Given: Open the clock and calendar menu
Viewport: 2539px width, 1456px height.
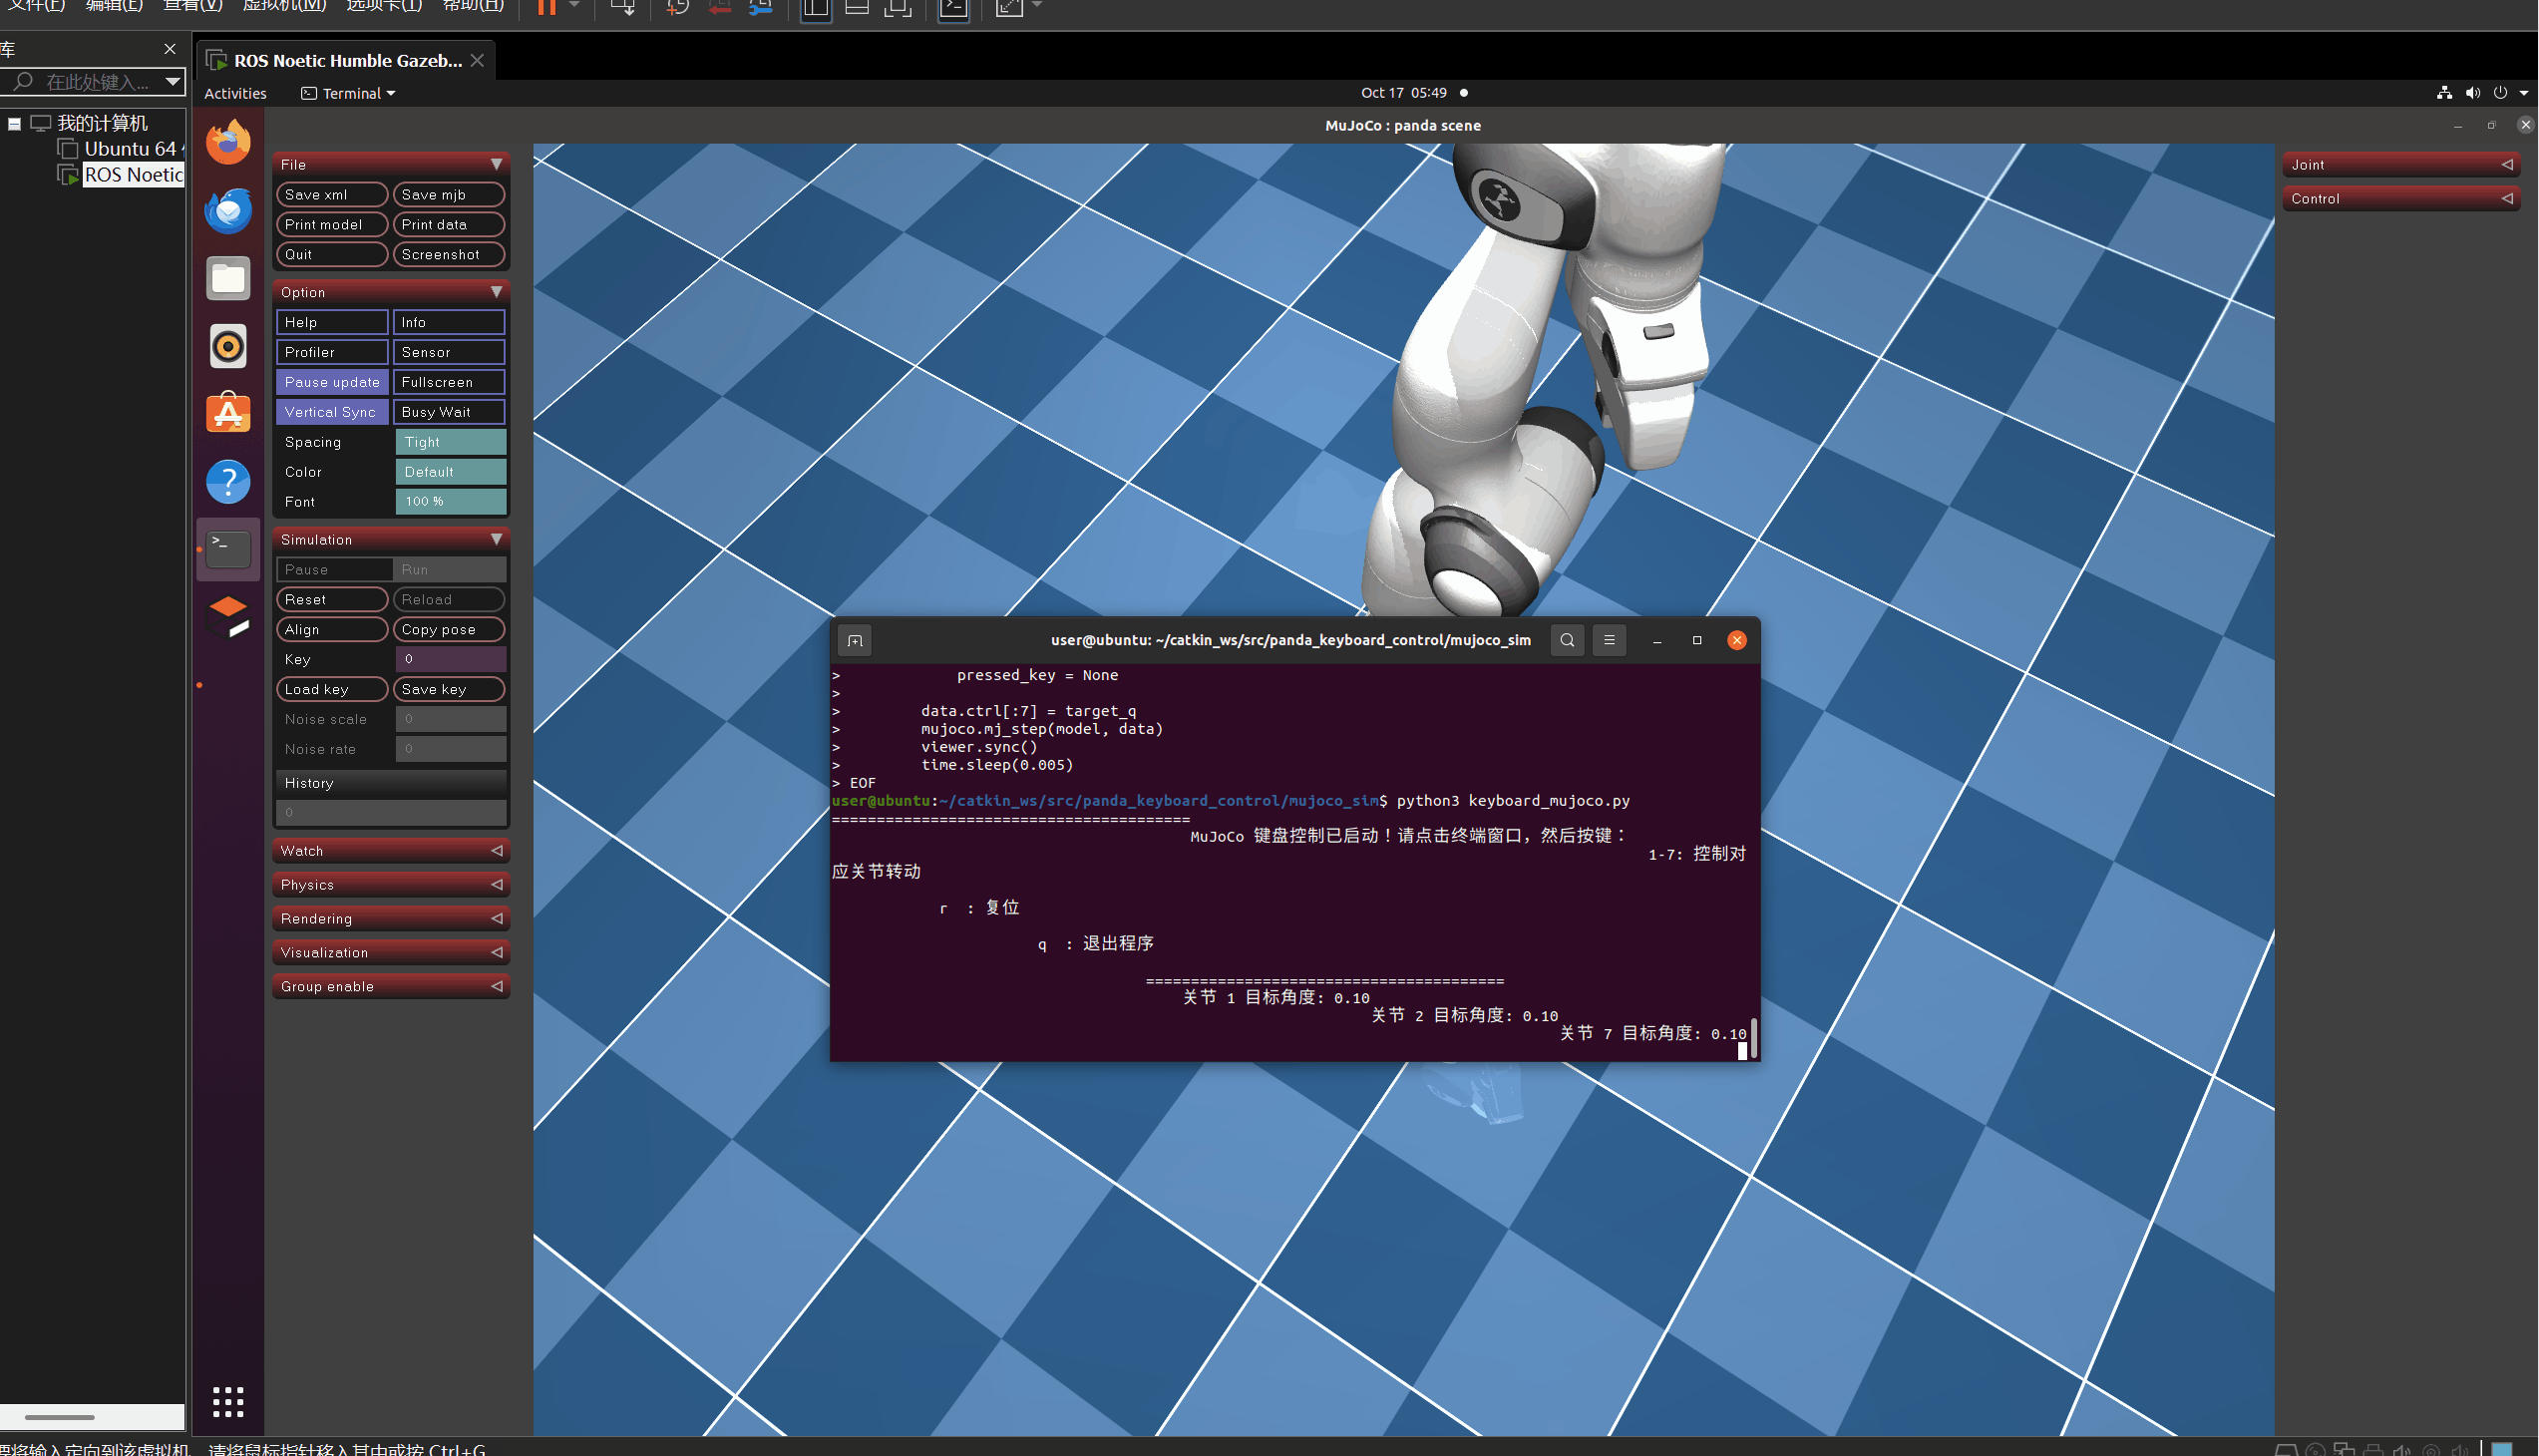Looking at the screenshot, I should 1403,93.
